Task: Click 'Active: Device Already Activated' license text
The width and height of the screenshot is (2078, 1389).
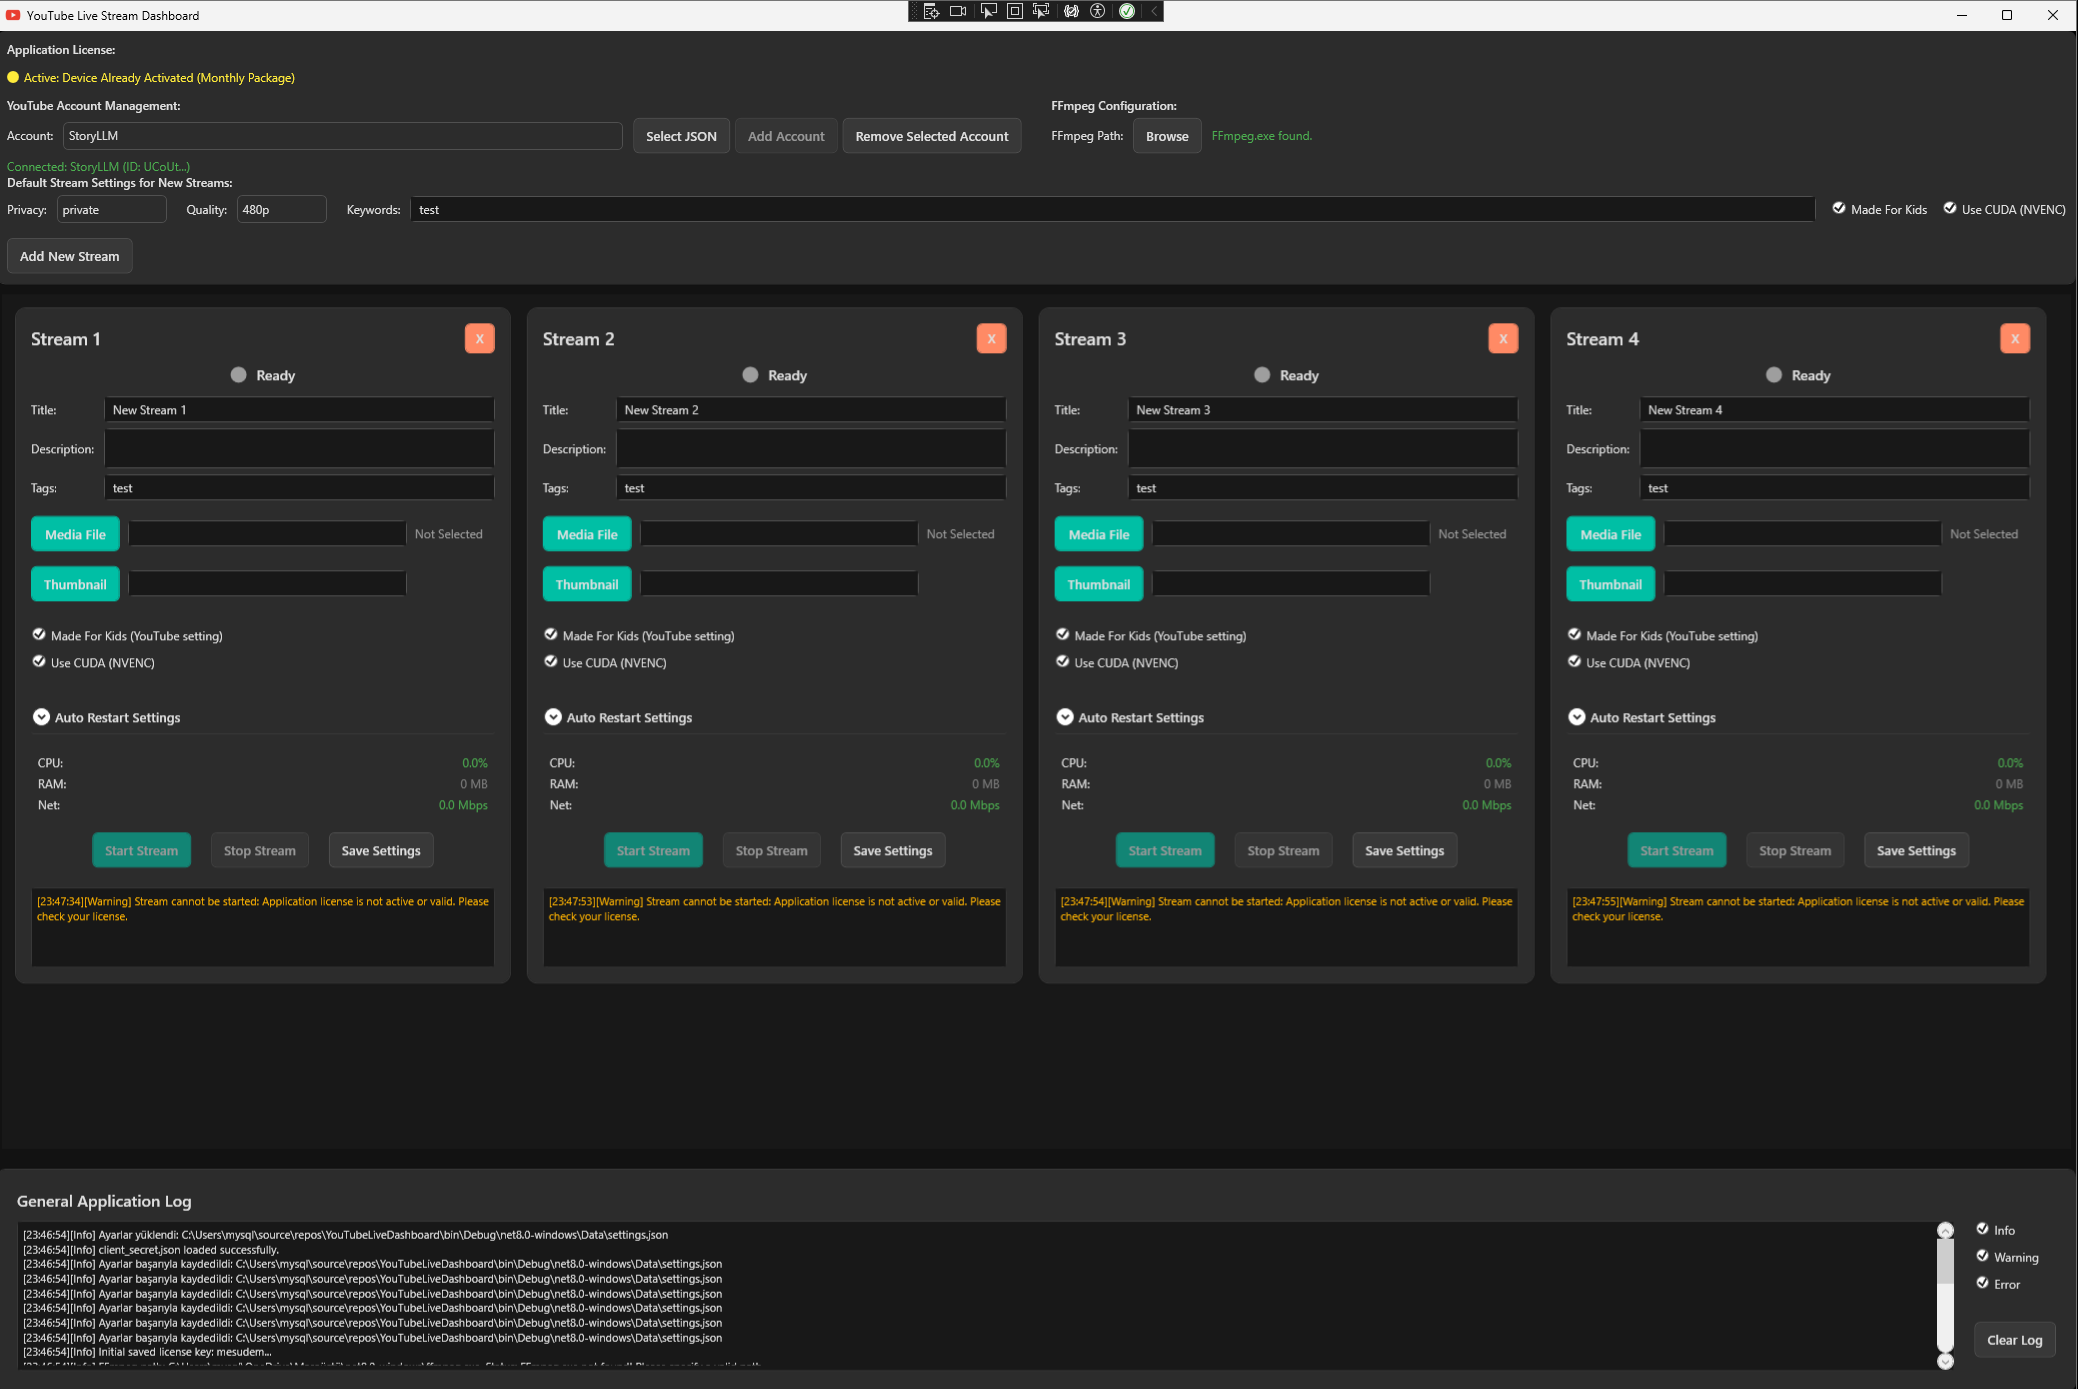Action: 159,77
